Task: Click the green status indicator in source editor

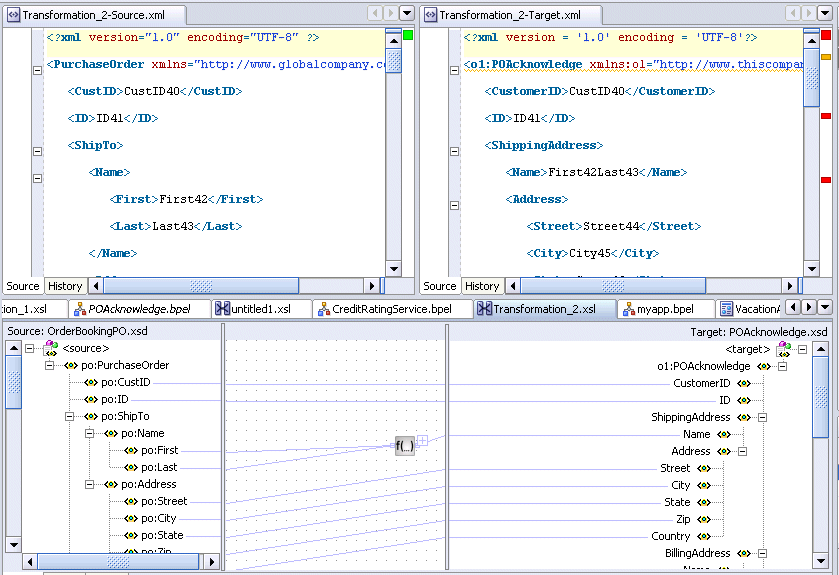Action: [408, 35]
